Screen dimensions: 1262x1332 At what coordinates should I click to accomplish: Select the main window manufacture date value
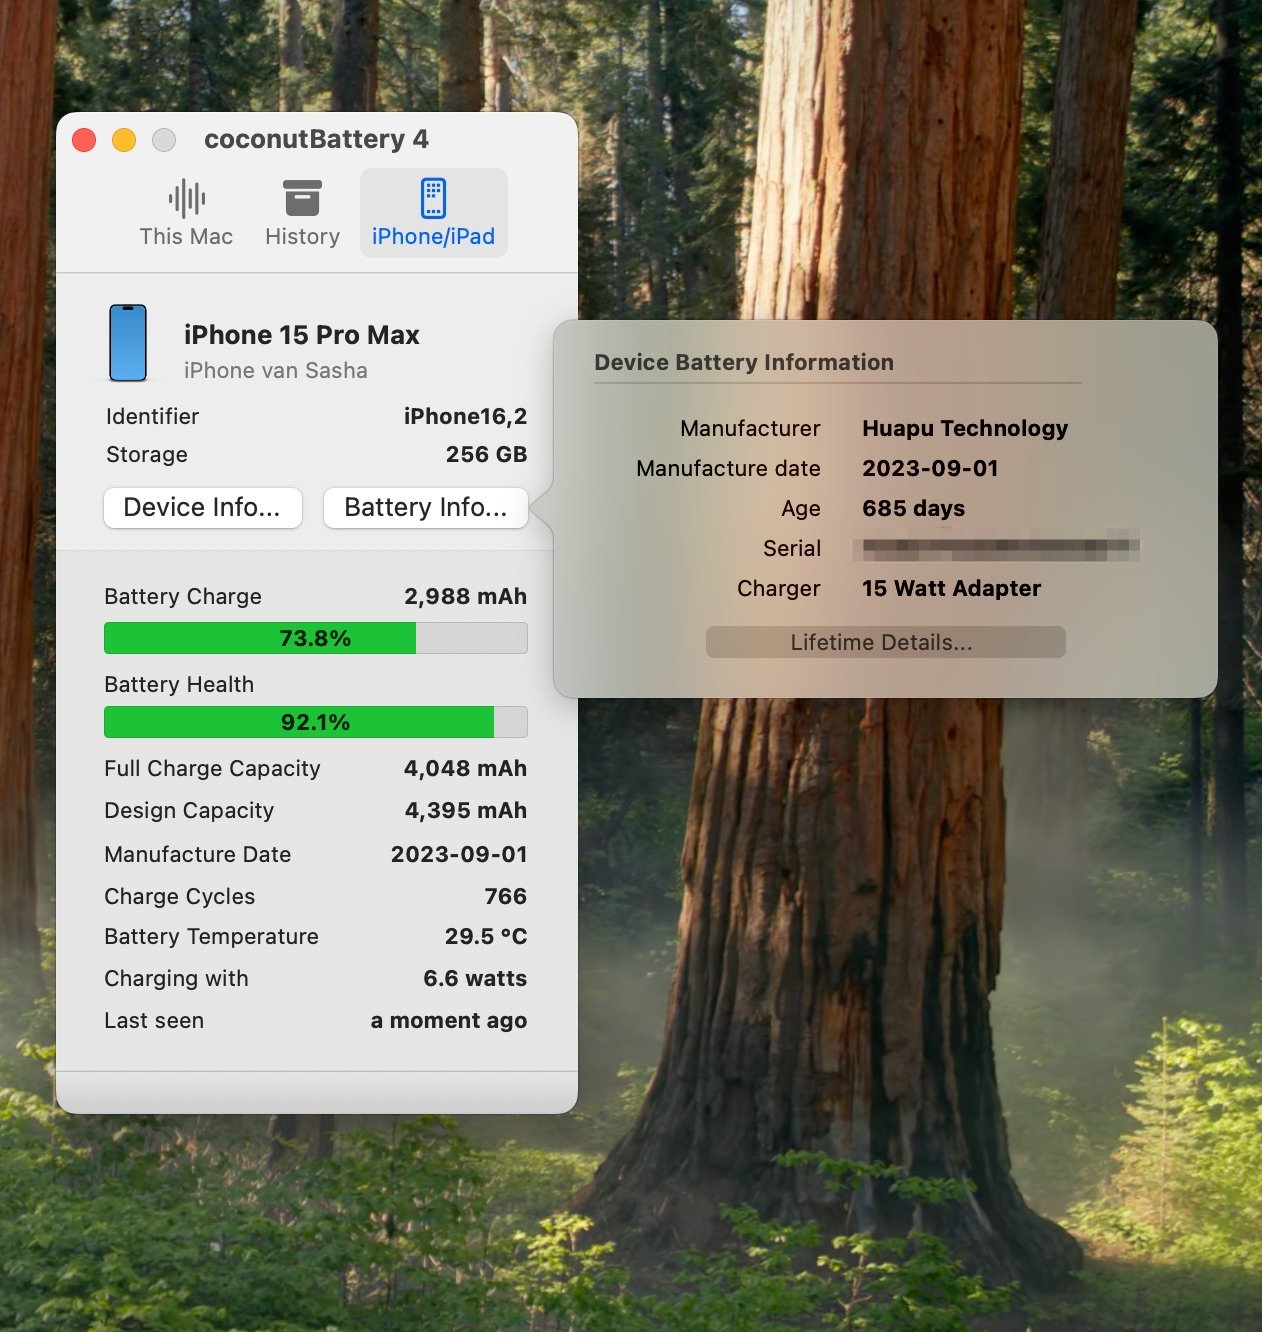pos(459,855)
